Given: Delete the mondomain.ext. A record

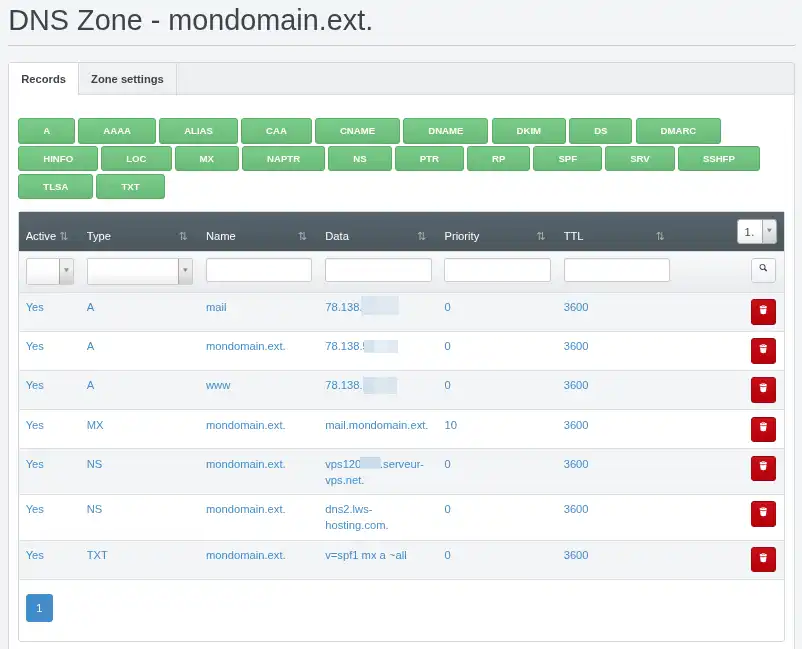Looking at the screenshot, I should [763, 350].
